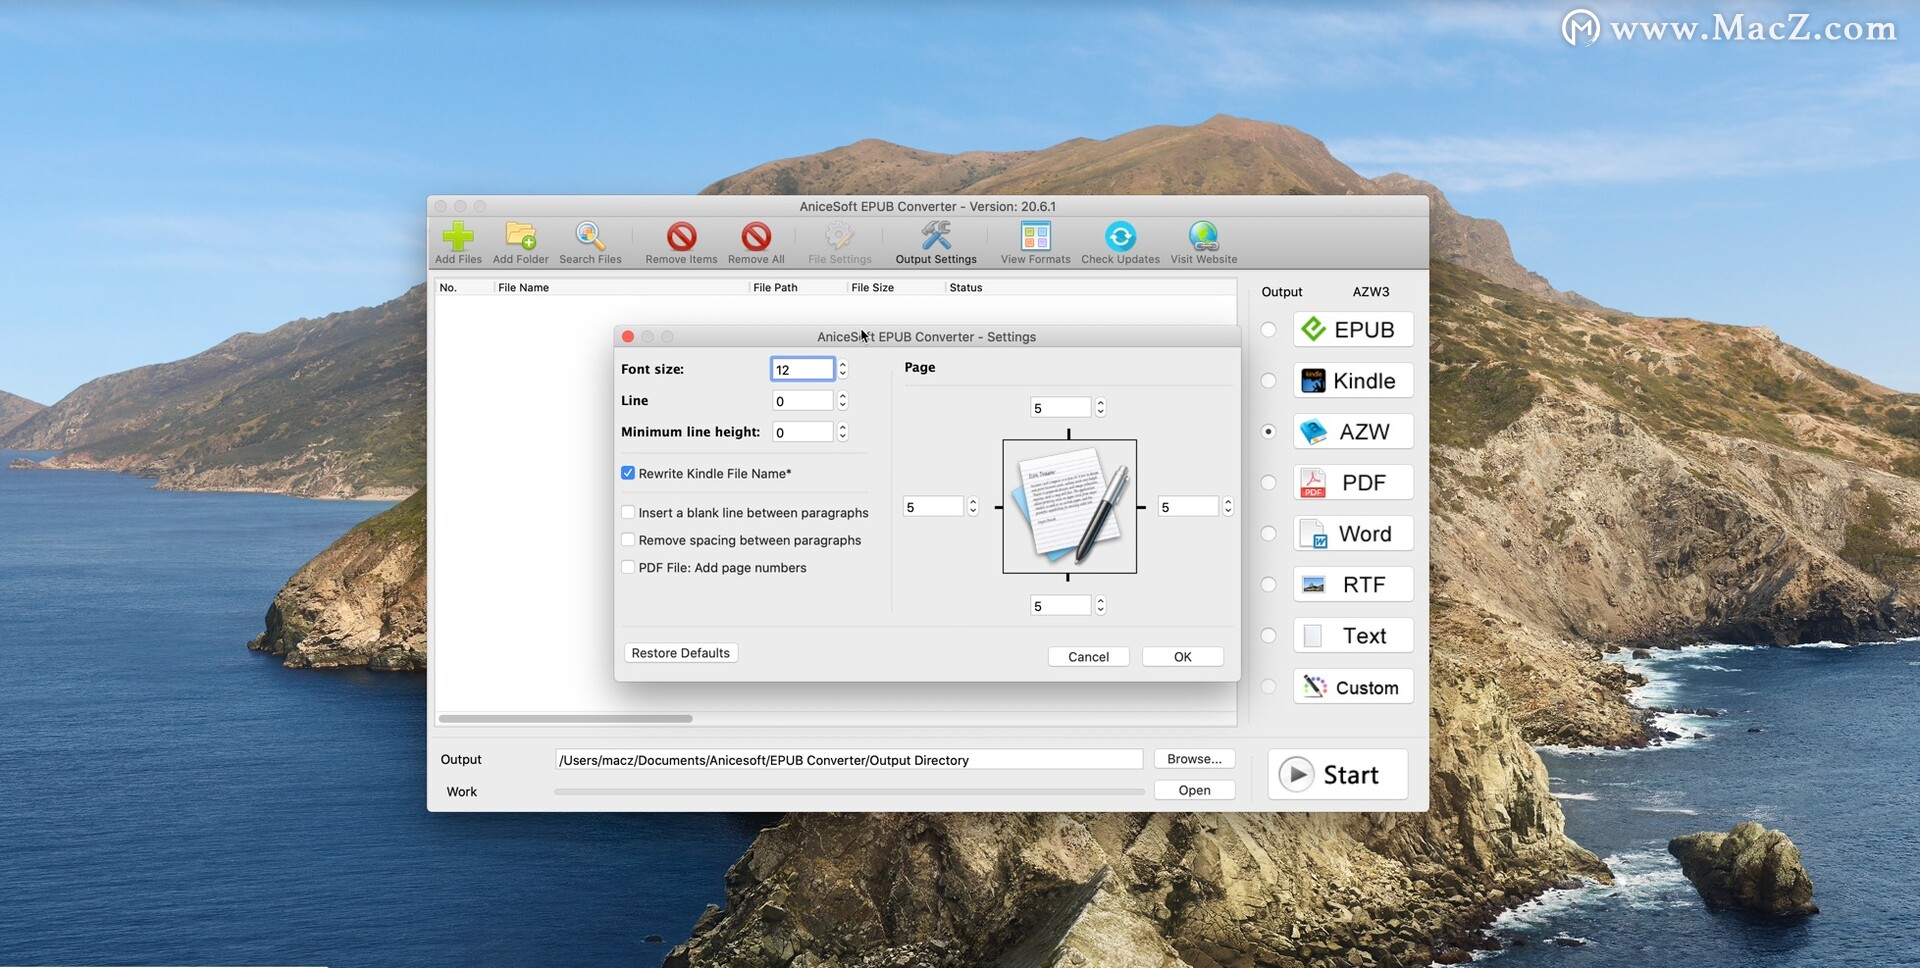Click the bottom page margin stepper
Screen dimensions: 1920x968
coord(1101,605)
